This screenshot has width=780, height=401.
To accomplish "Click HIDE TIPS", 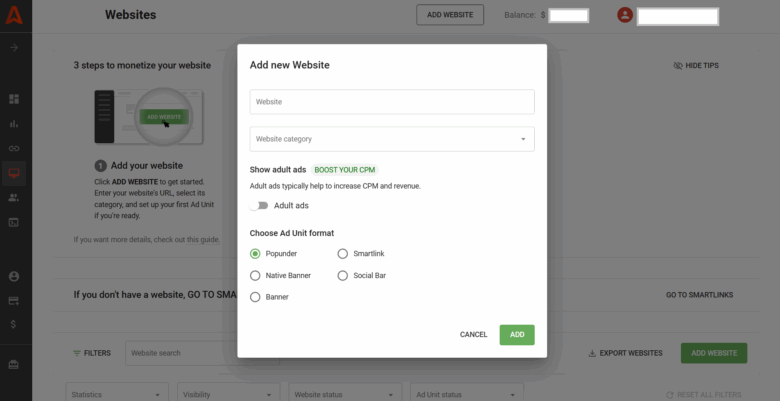I will (x=696, y=66).
